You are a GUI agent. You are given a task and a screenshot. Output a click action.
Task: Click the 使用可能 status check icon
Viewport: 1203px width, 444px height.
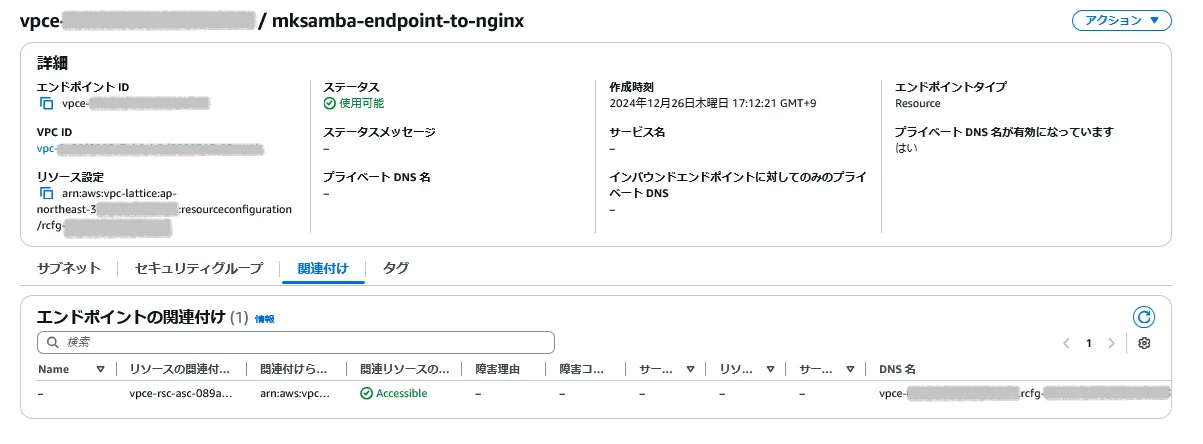point(329,103)
